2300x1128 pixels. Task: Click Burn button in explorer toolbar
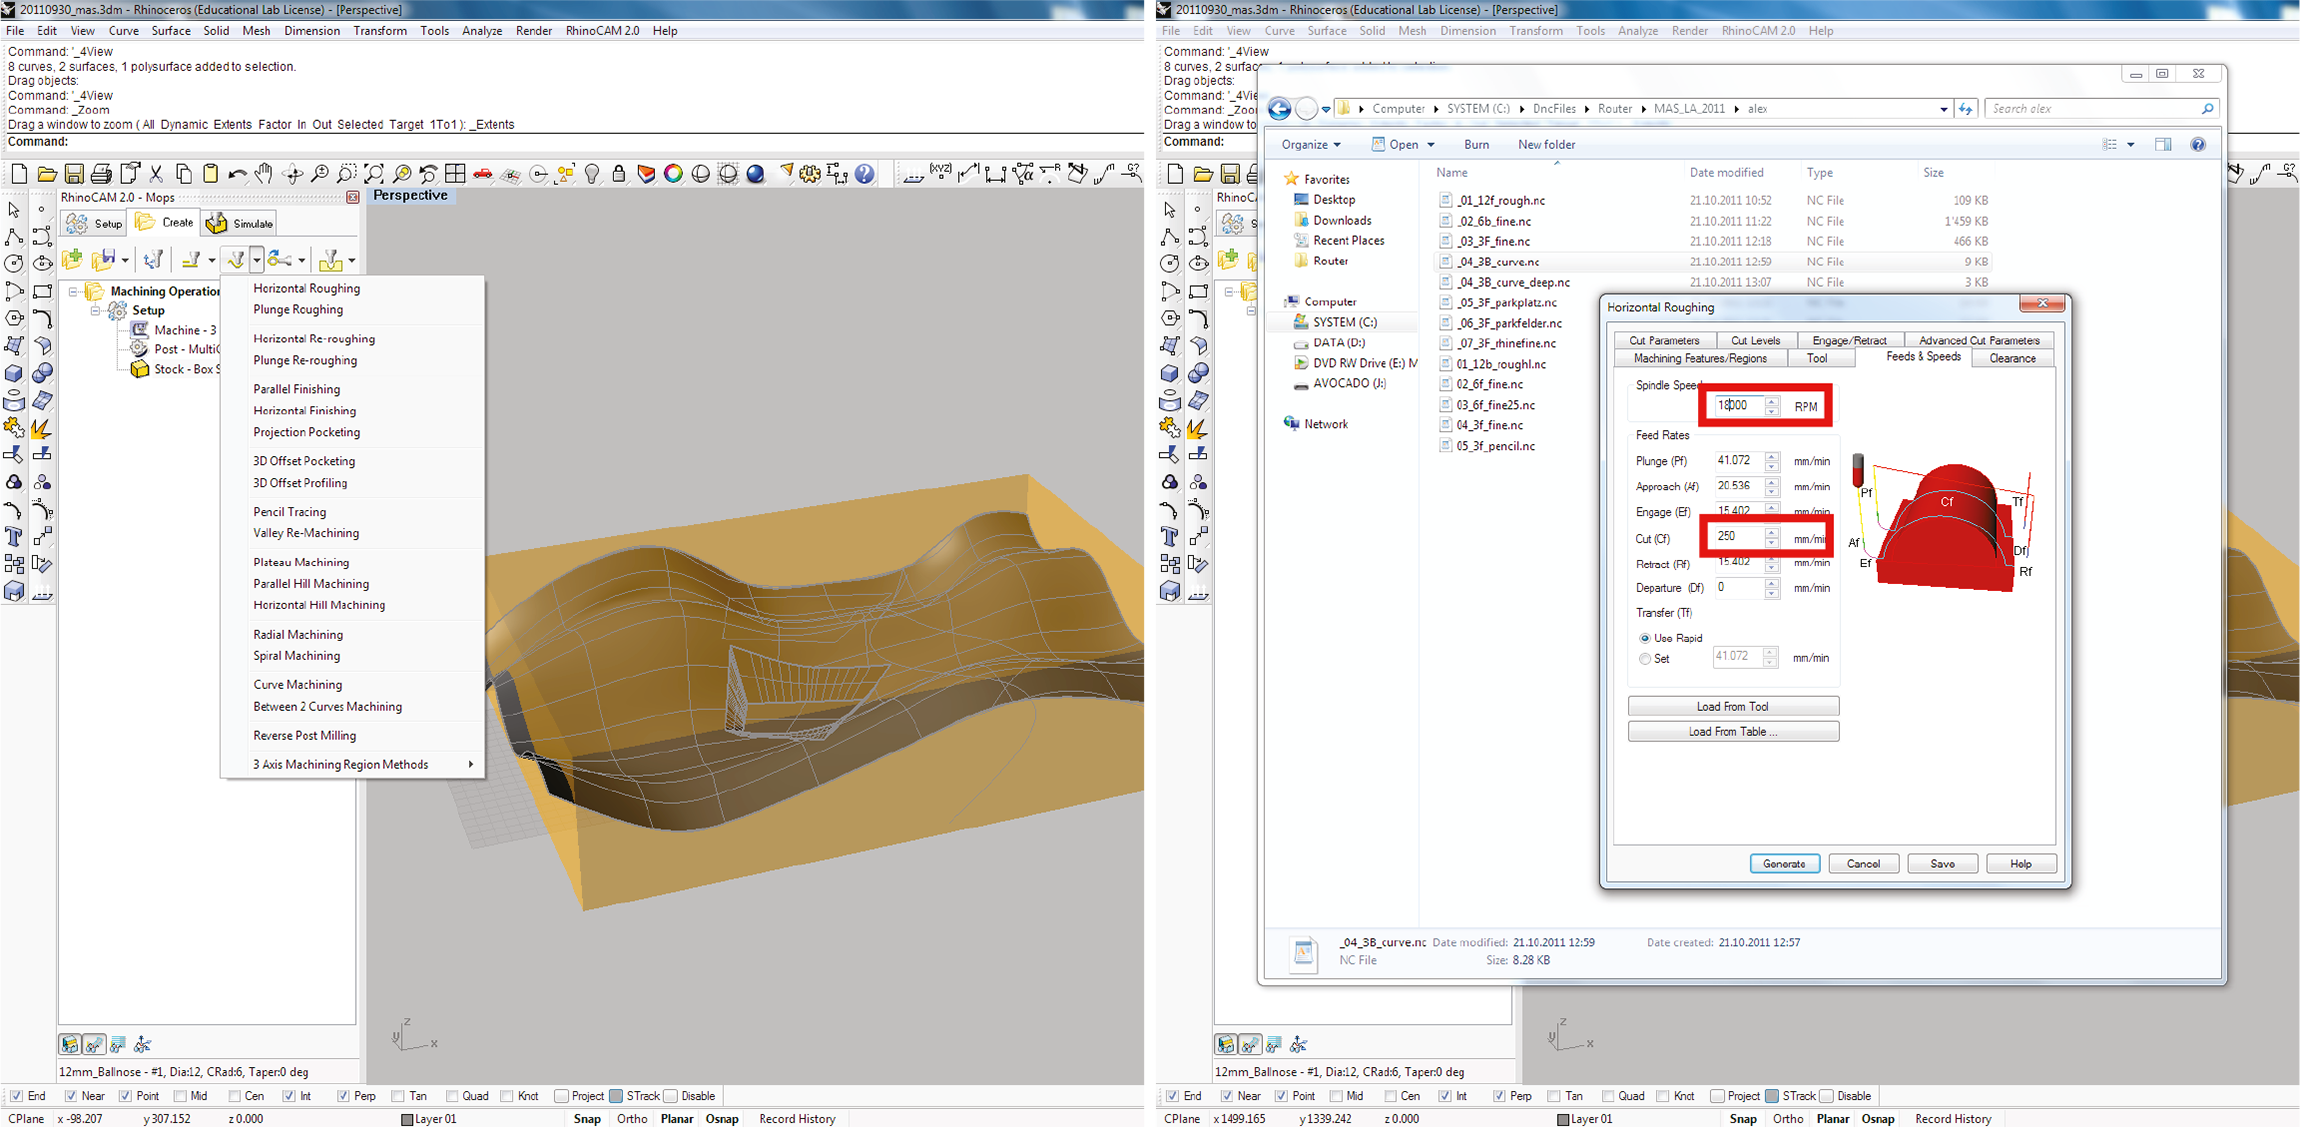(x=1476, y=144)
